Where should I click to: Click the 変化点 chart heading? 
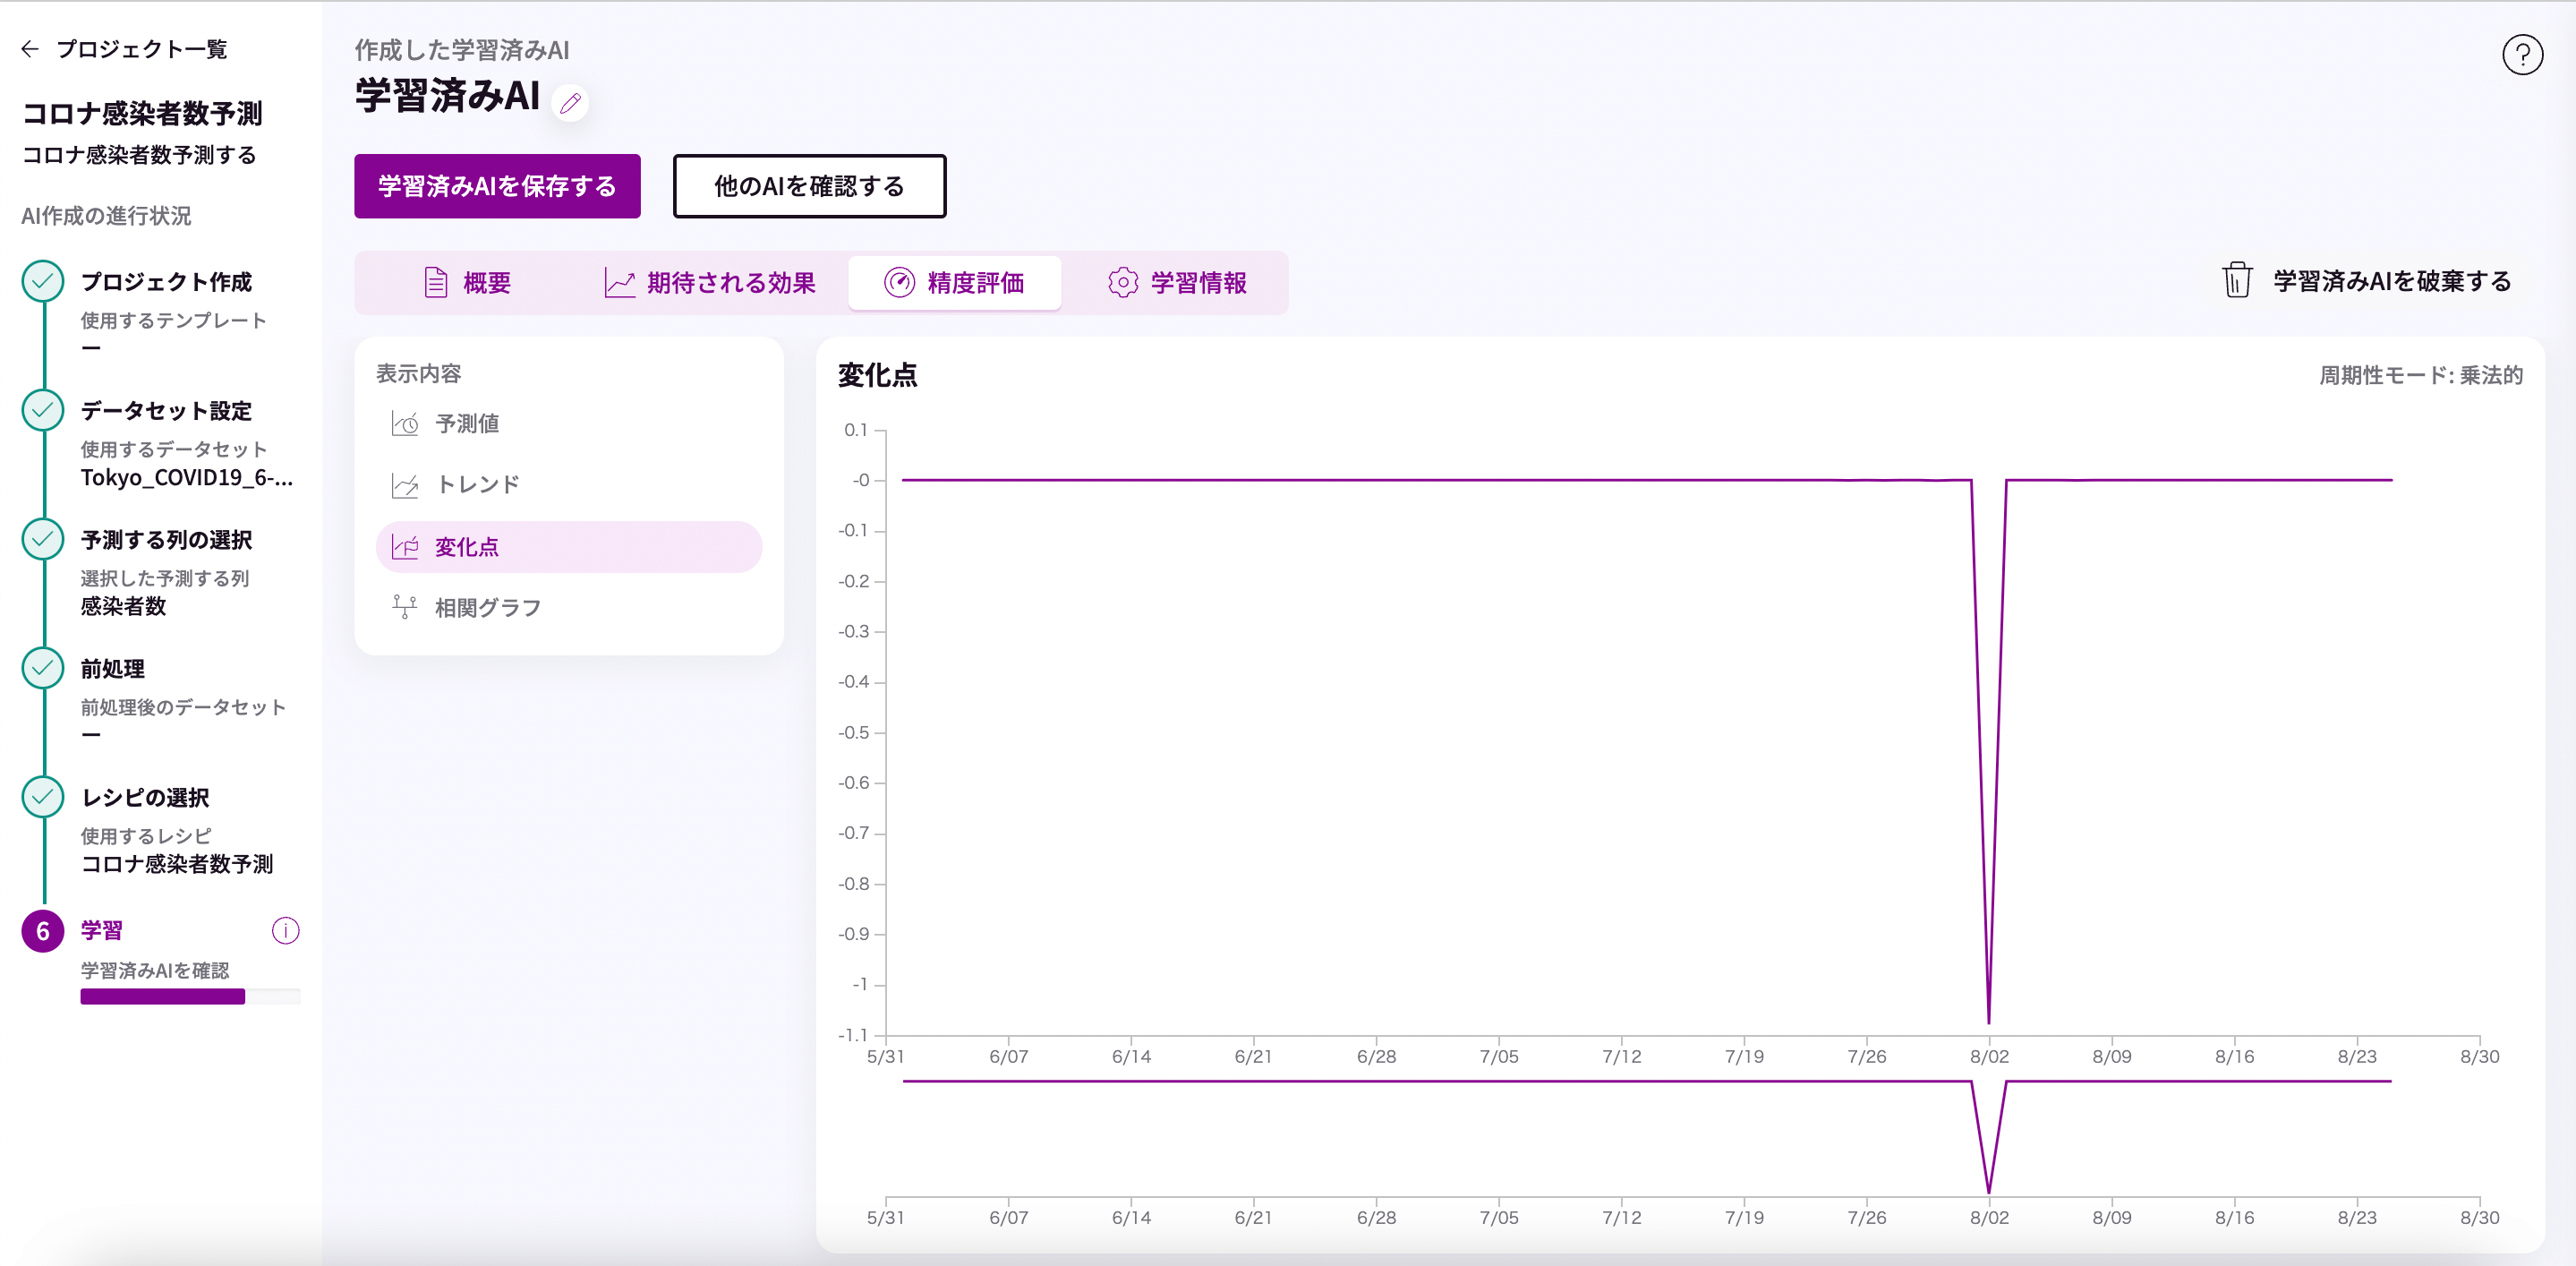pos(877,376)
